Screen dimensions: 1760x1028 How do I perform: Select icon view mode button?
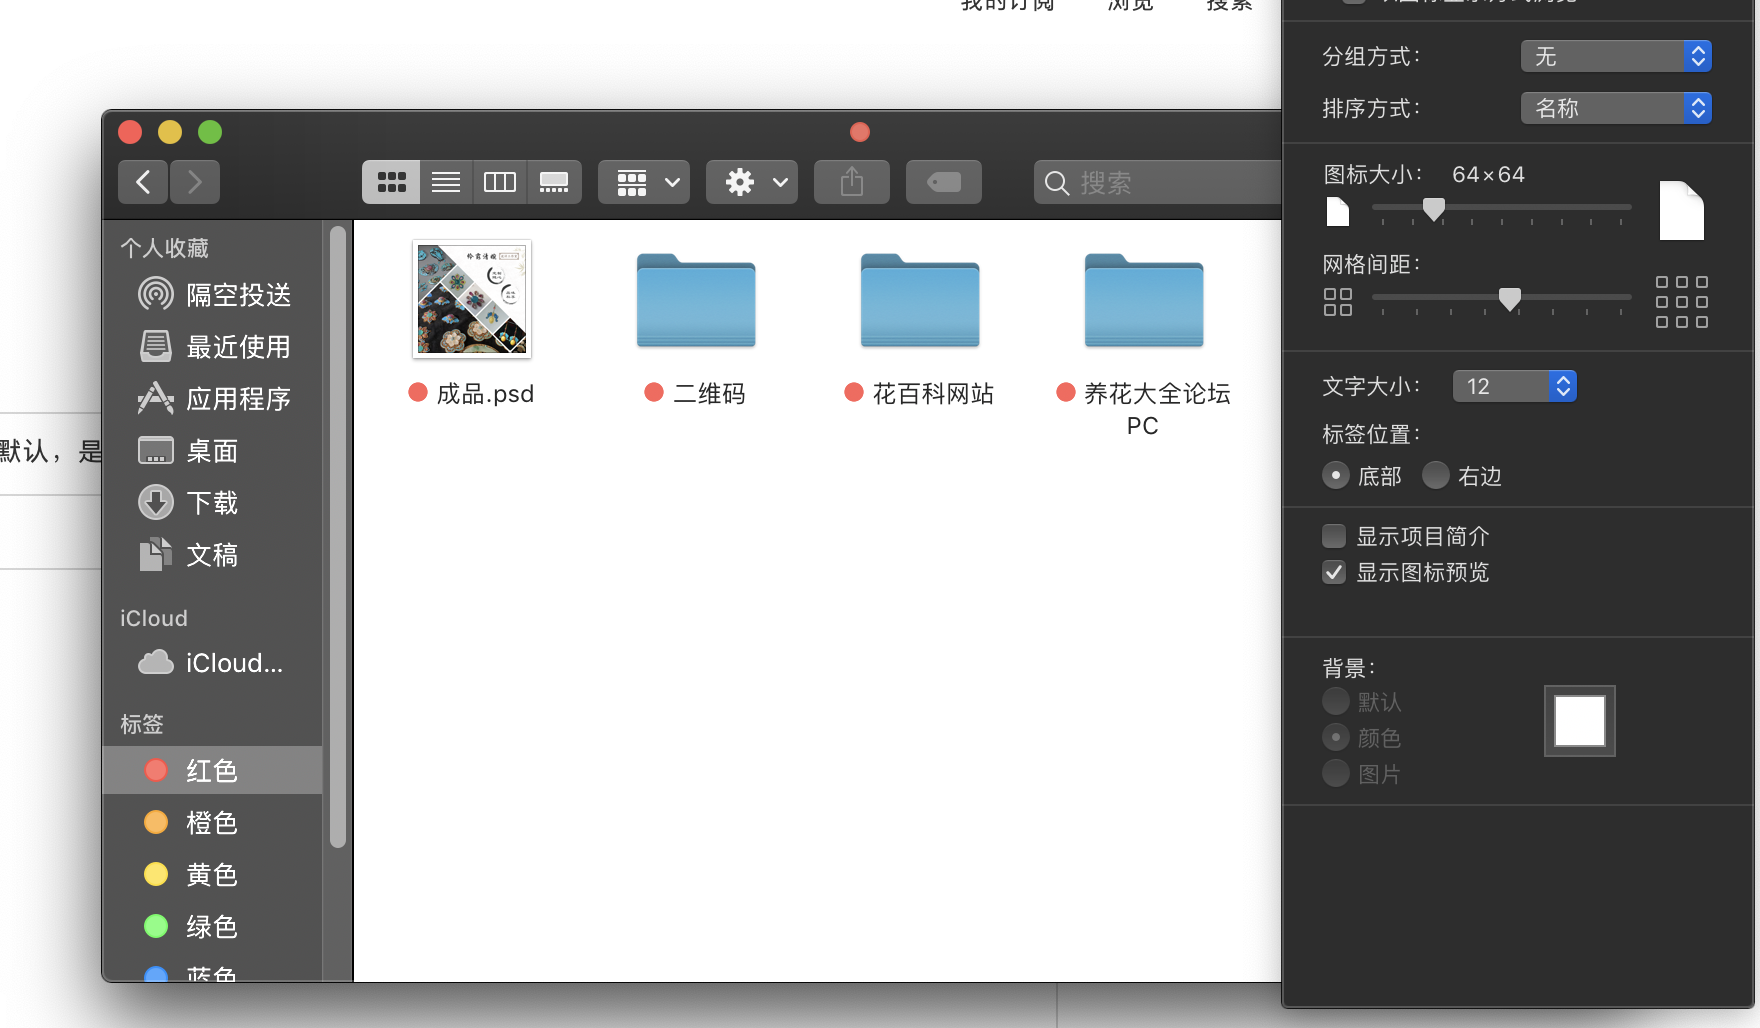(x=392, y=182)
